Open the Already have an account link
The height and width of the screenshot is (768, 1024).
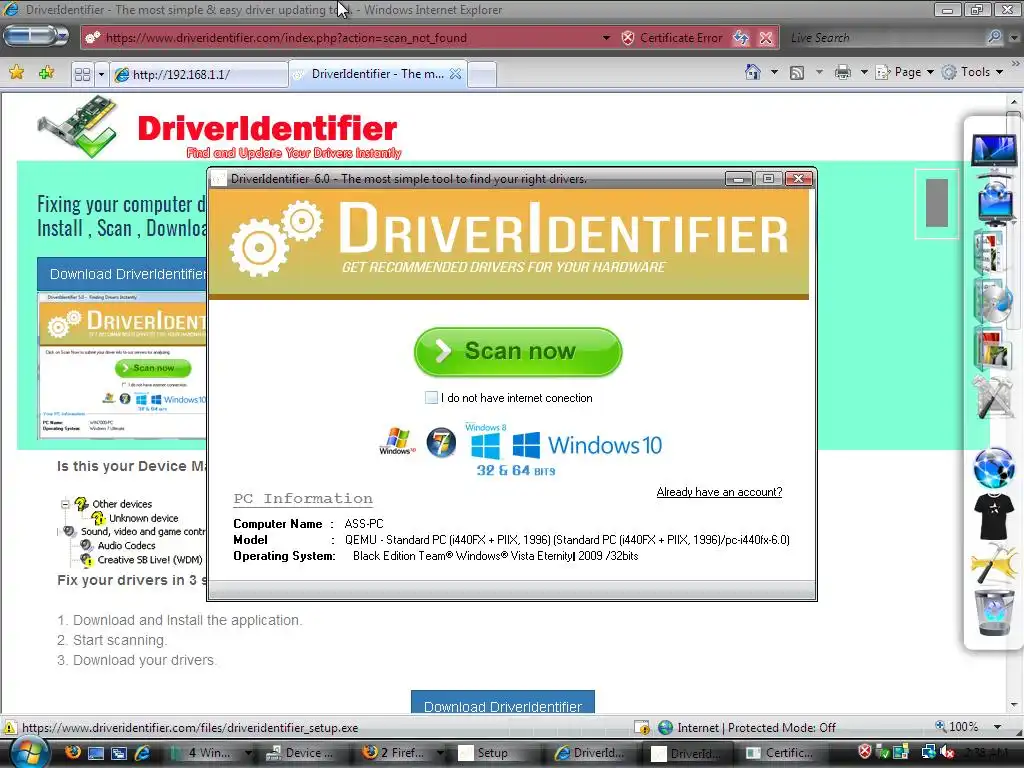[719, 492]
